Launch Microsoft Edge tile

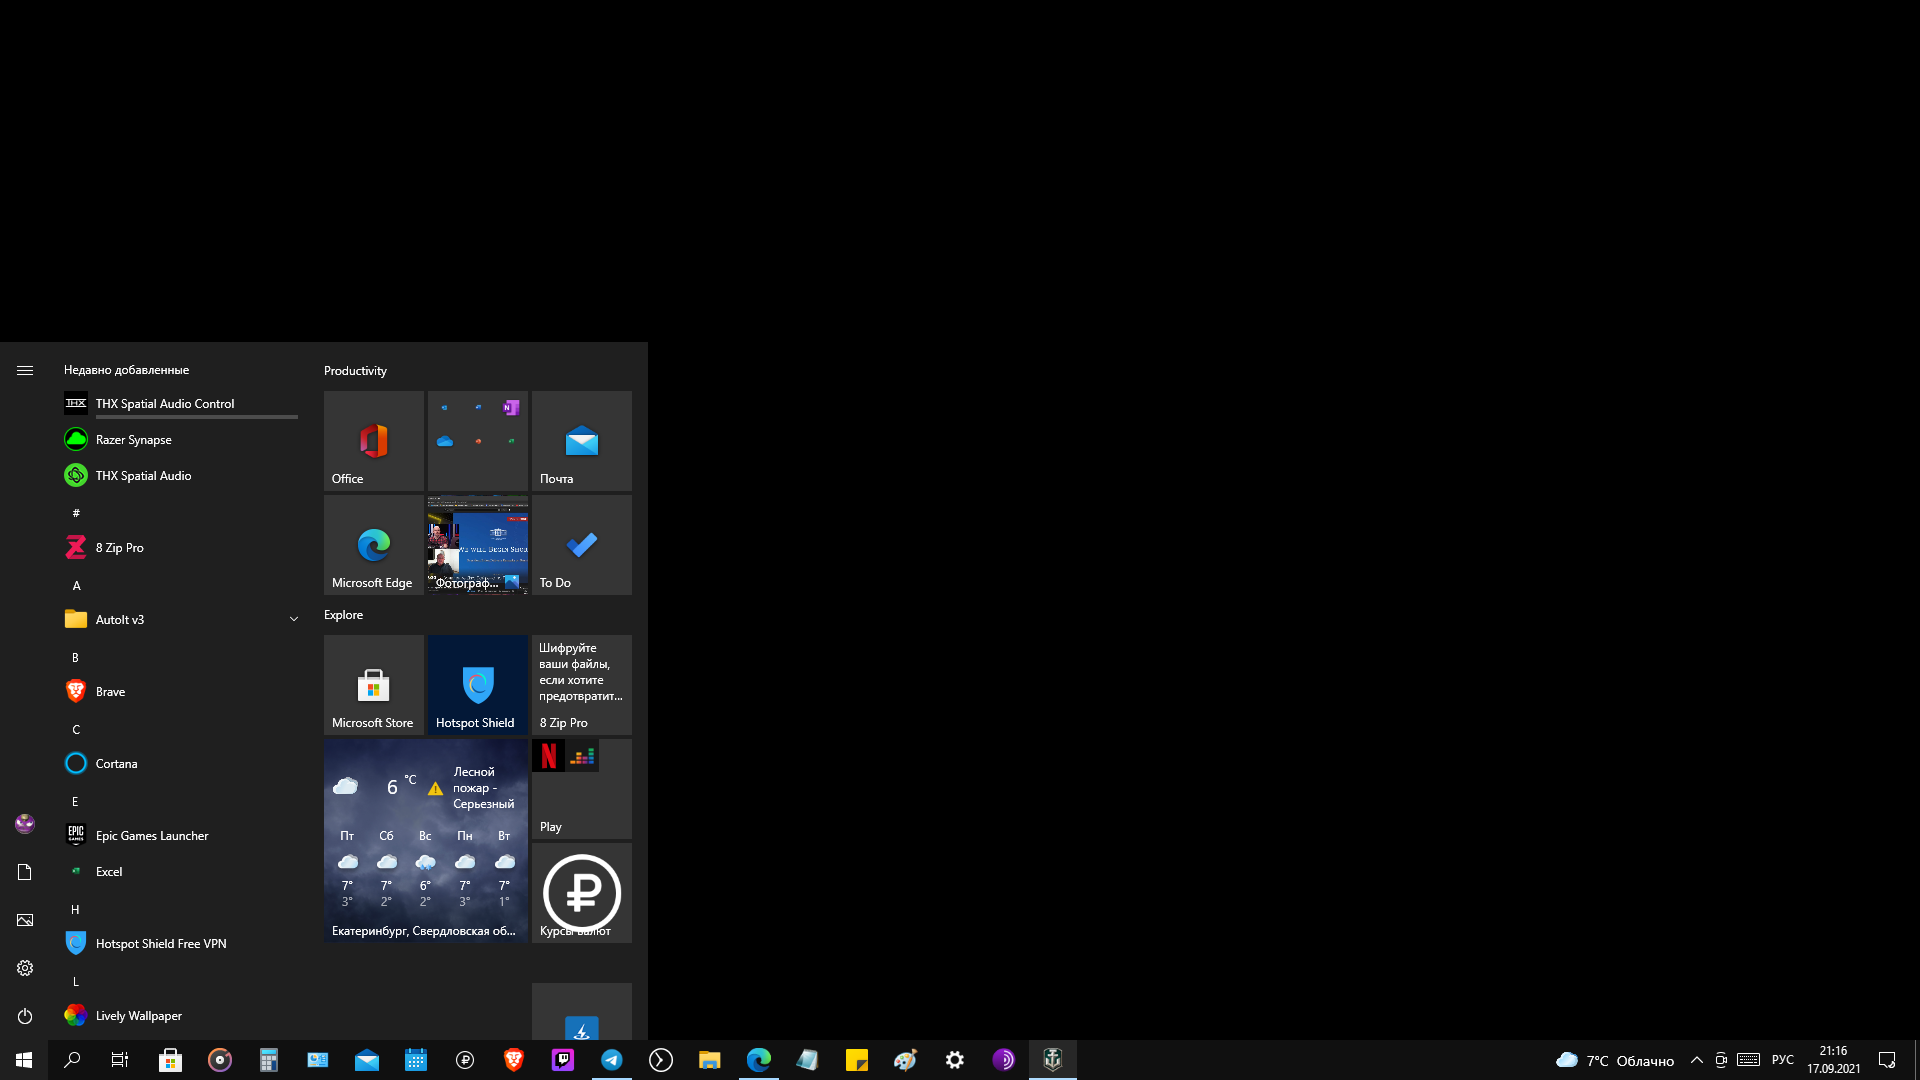tap(373, 544)
